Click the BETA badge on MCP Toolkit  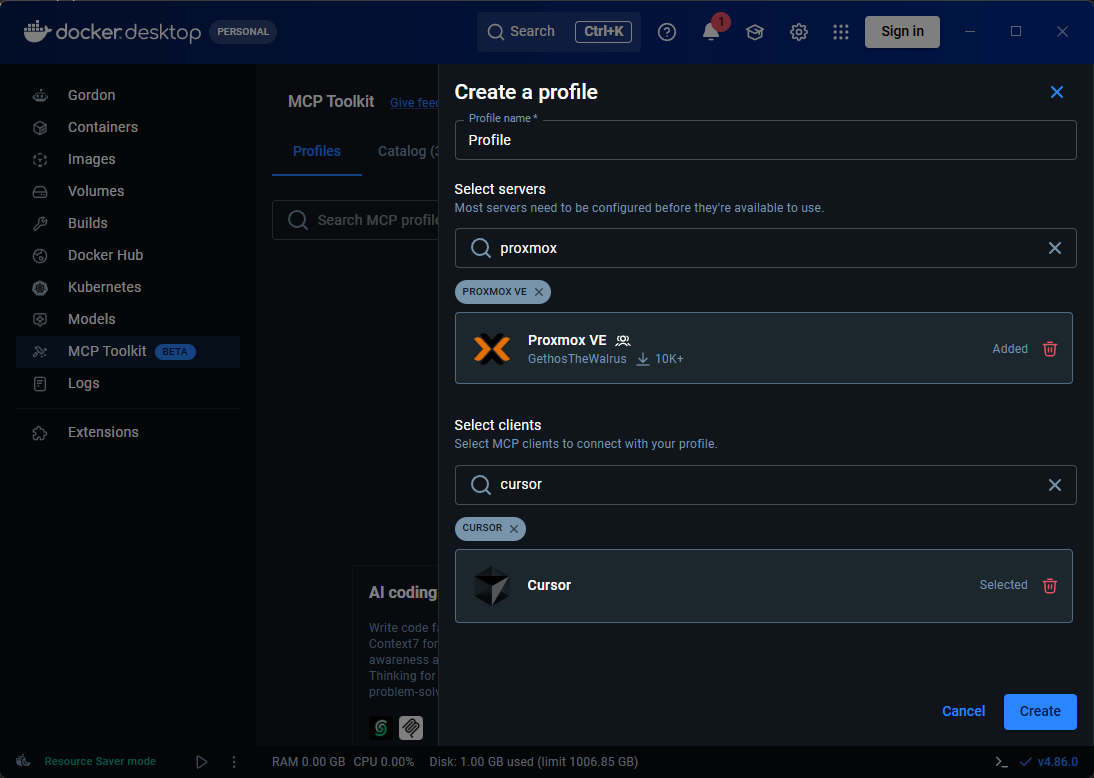[x=174, y=352]
